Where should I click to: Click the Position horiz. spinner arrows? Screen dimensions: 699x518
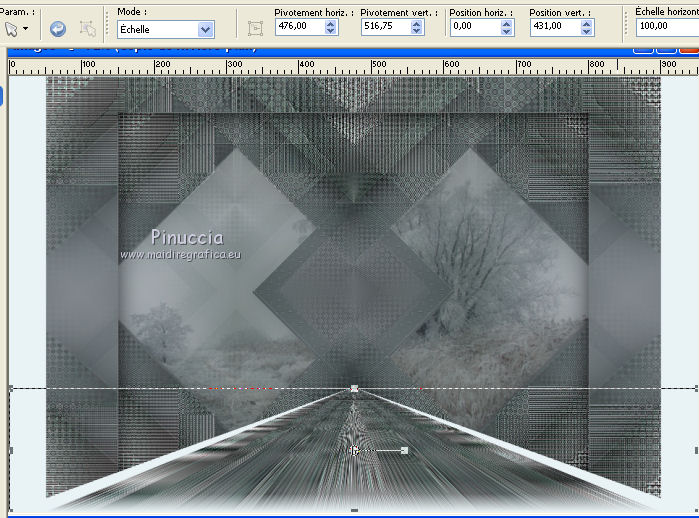pos(506,28)
